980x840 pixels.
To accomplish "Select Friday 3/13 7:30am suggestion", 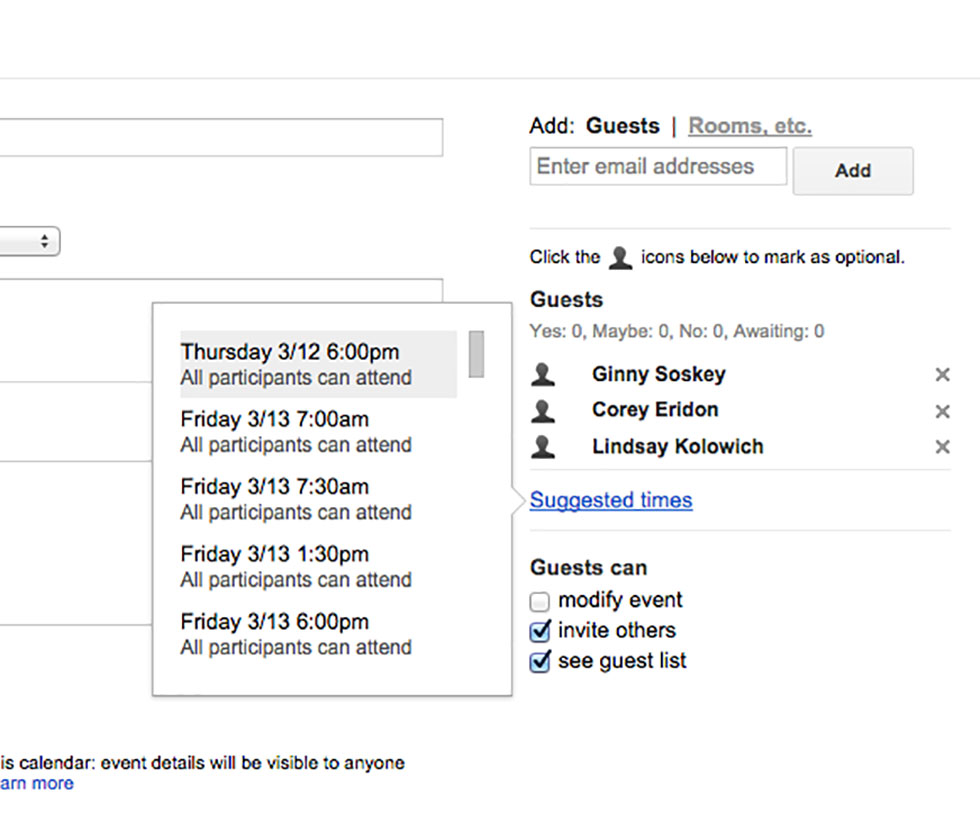I will point(296,498).
